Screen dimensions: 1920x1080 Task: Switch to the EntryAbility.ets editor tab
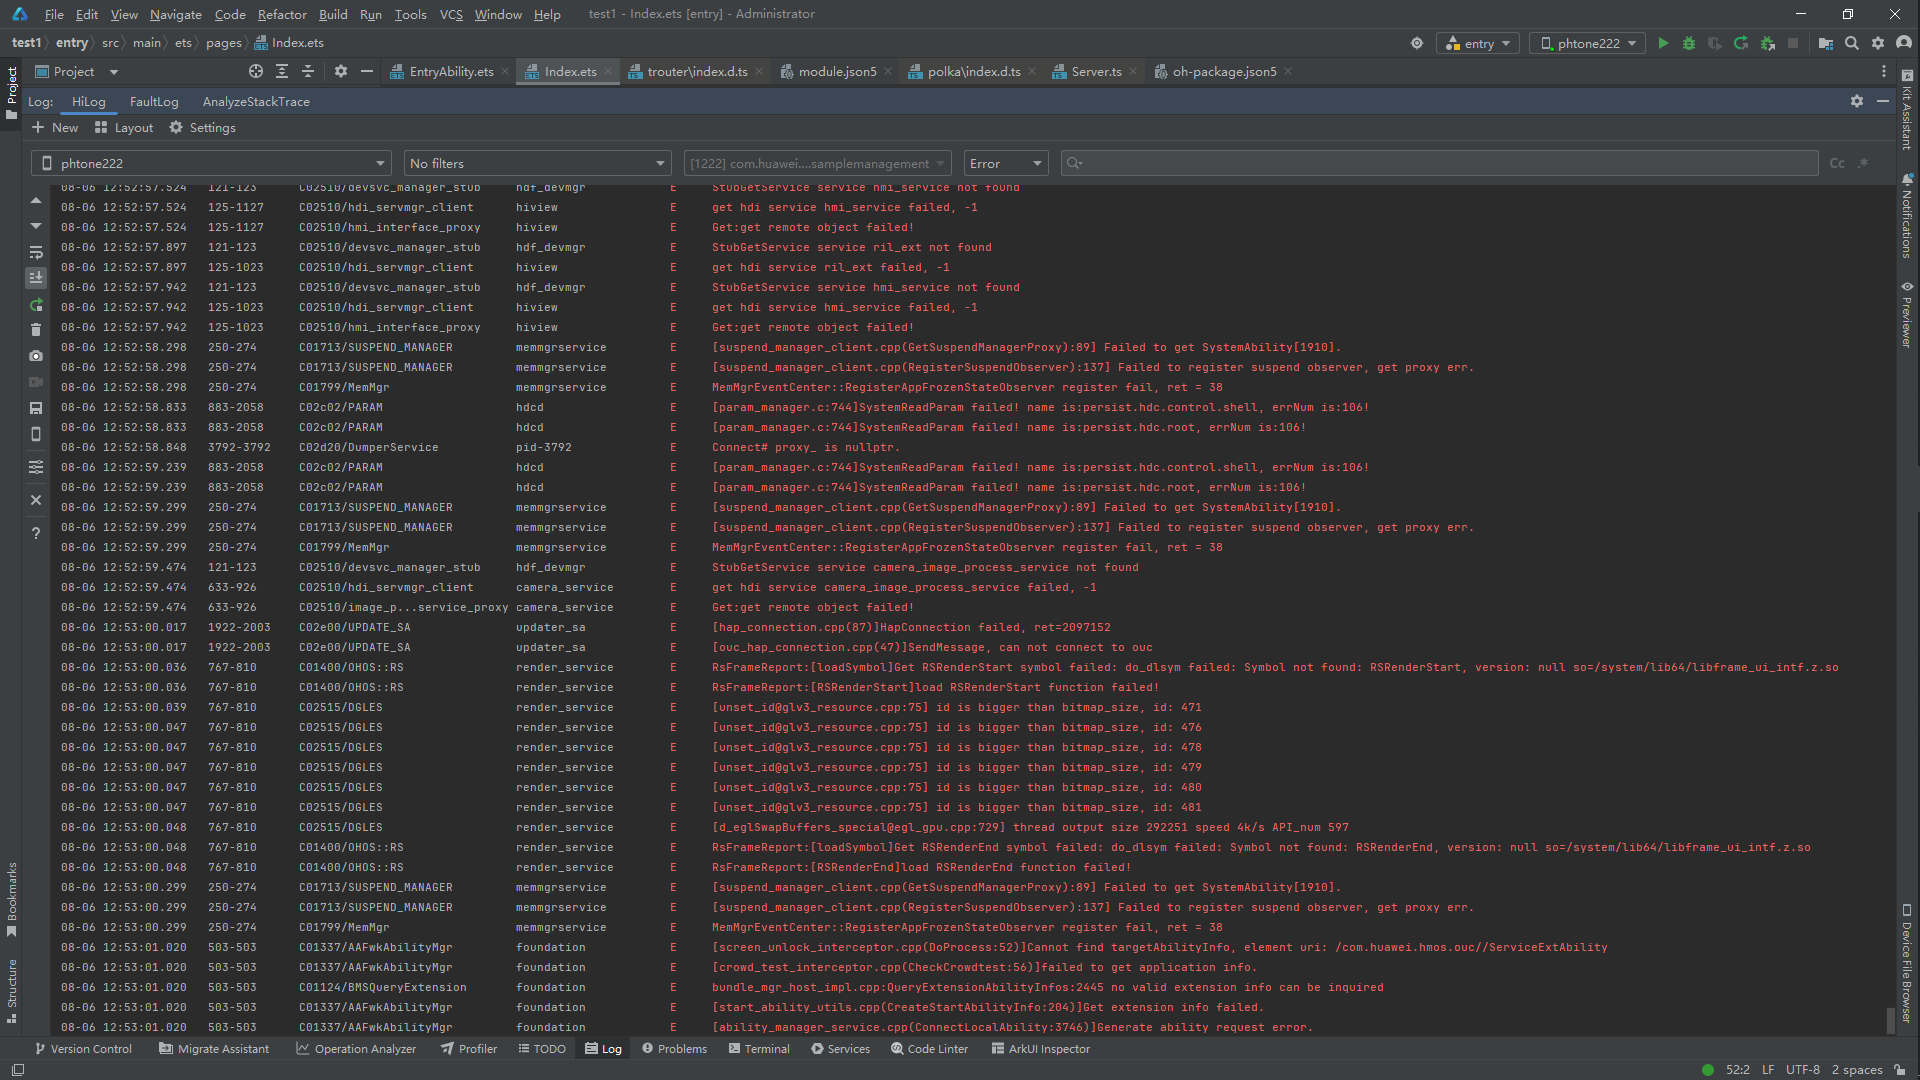point(451,71)
